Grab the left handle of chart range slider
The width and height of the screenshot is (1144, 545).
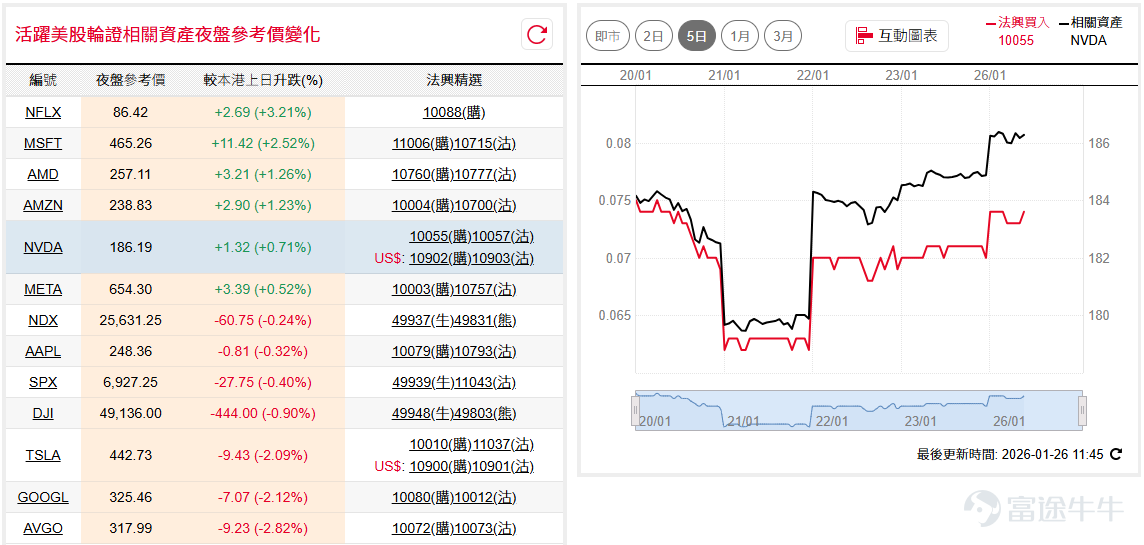[635, 410]
